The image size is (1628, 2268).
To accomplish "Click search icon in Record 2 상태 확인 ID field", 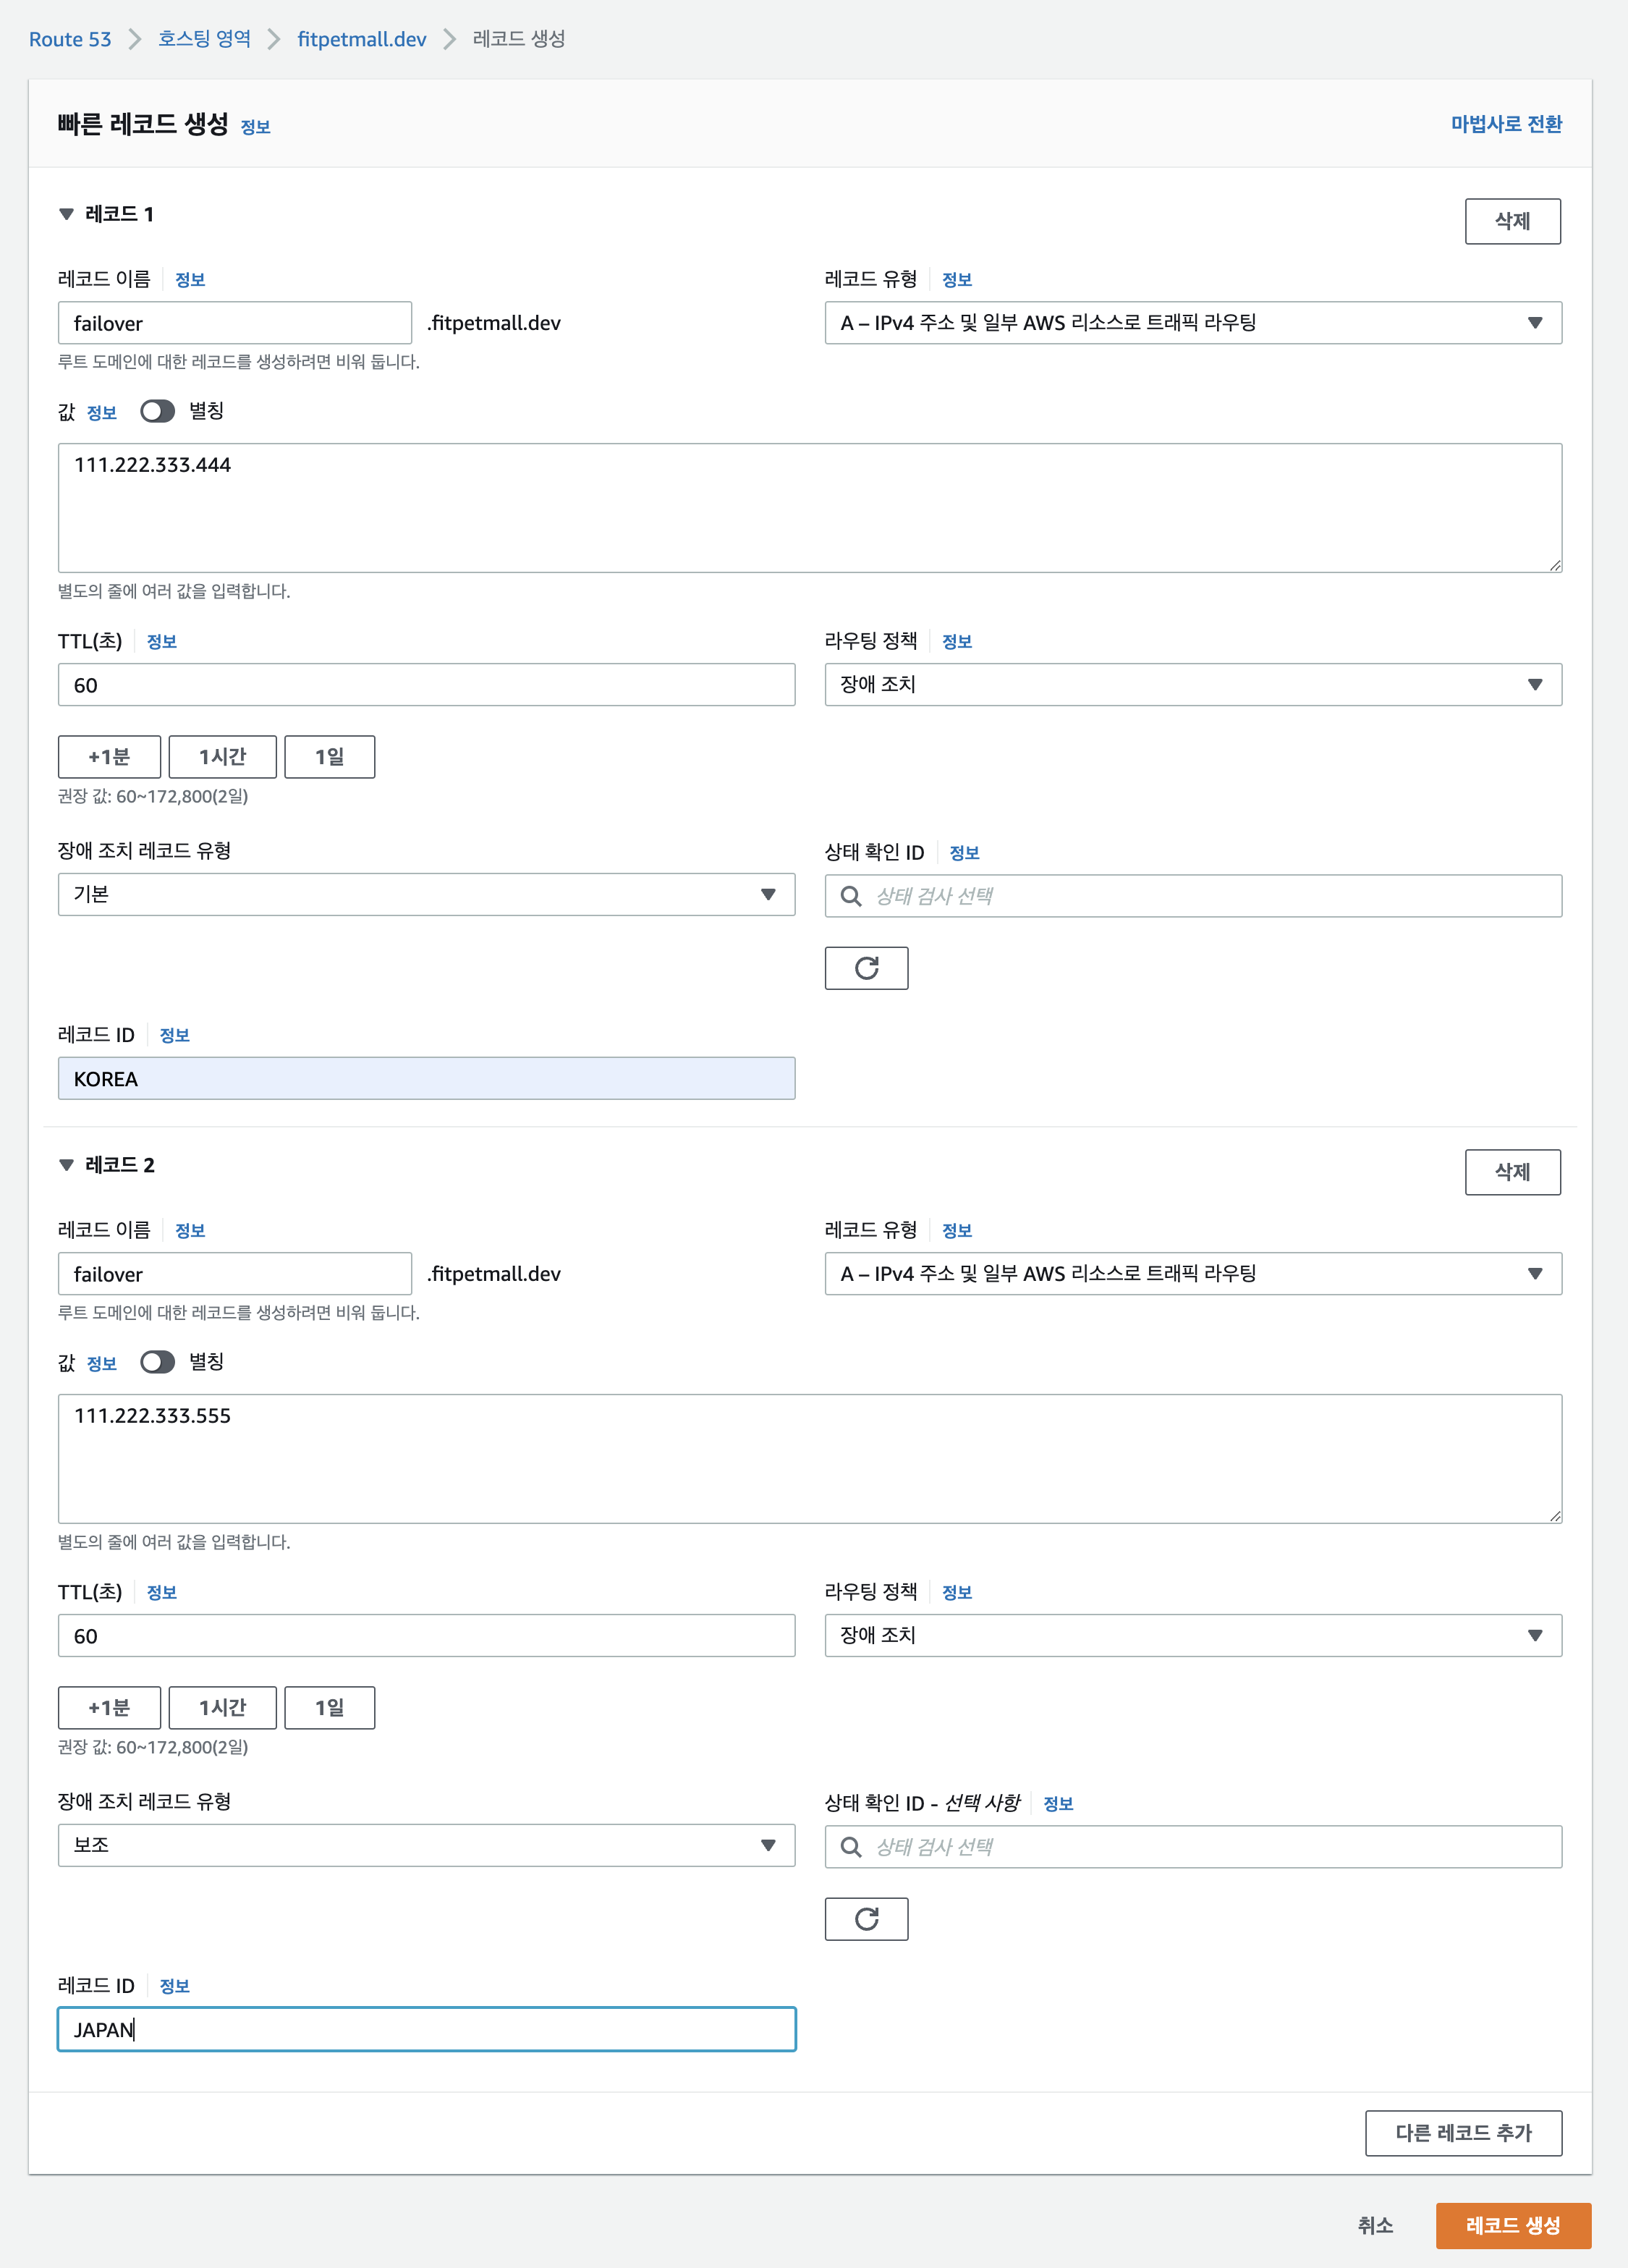I will point(851,1847).
